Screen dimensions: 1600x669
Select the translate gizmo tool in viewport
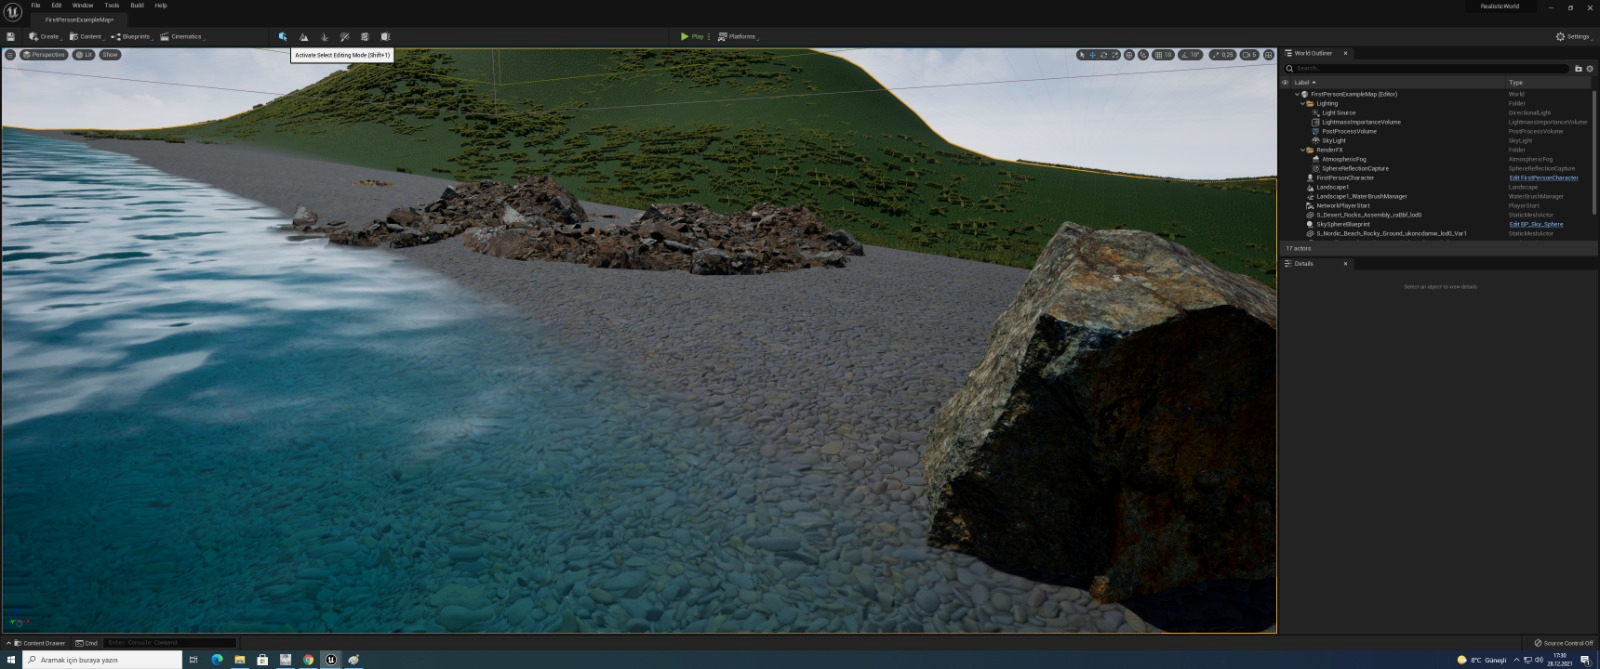coord(1092,55)
